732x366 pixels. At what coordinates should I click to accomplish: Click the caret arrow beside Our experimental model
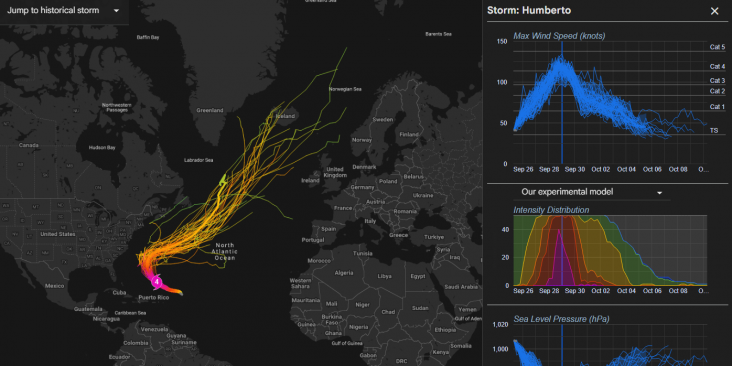point(660,193)
